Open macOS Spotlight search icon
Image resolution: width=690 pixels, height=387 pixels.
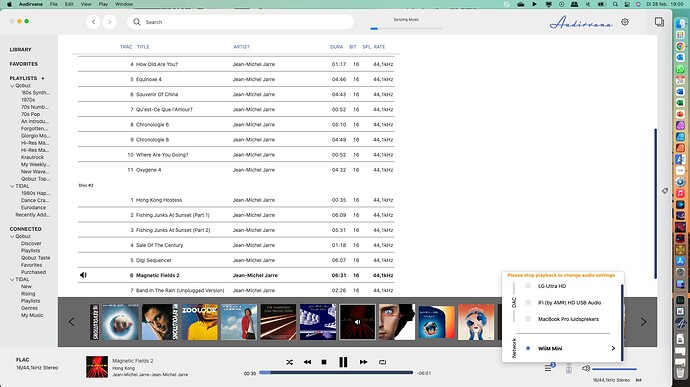tap(615, 4)
